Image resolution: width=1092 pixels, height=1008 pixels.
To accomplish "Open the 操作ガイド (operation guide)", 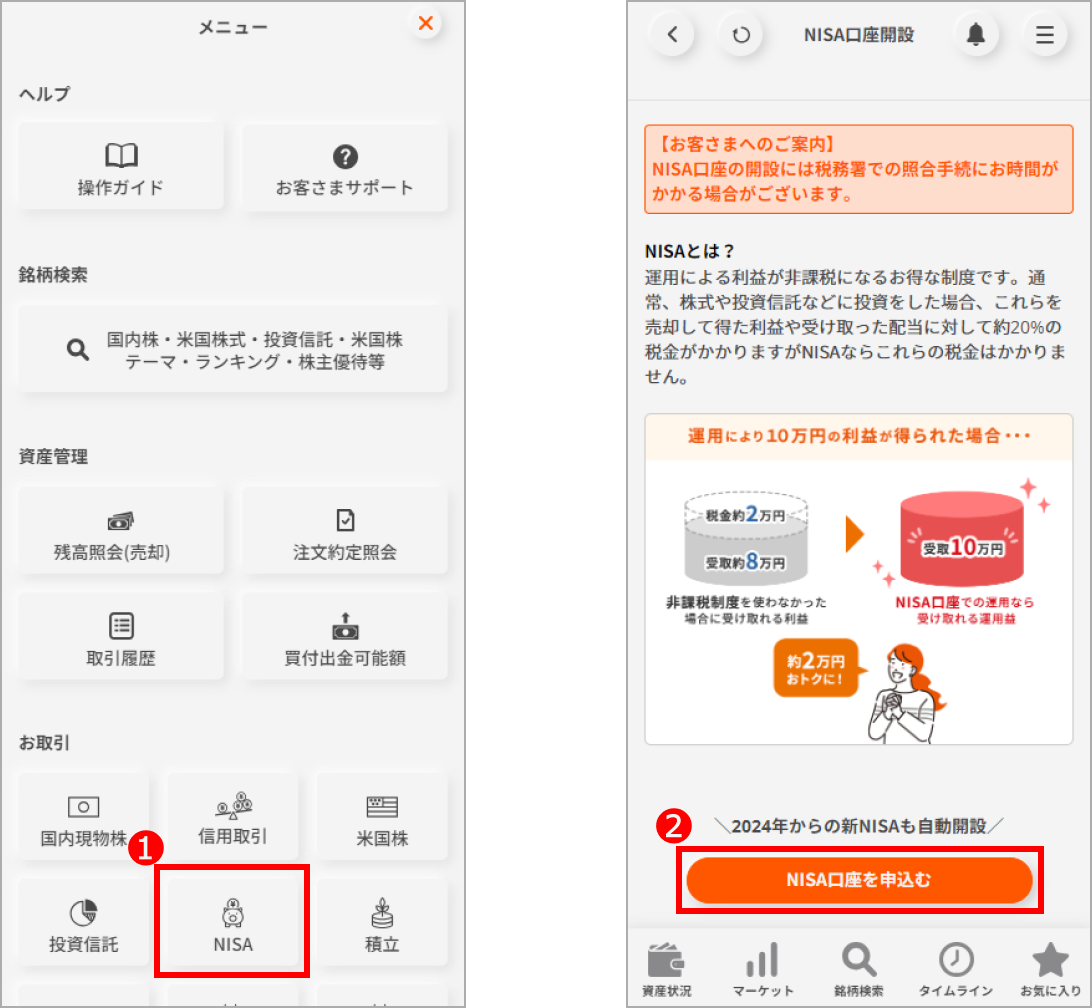I will pyautogui.click(x=120, y=166).
